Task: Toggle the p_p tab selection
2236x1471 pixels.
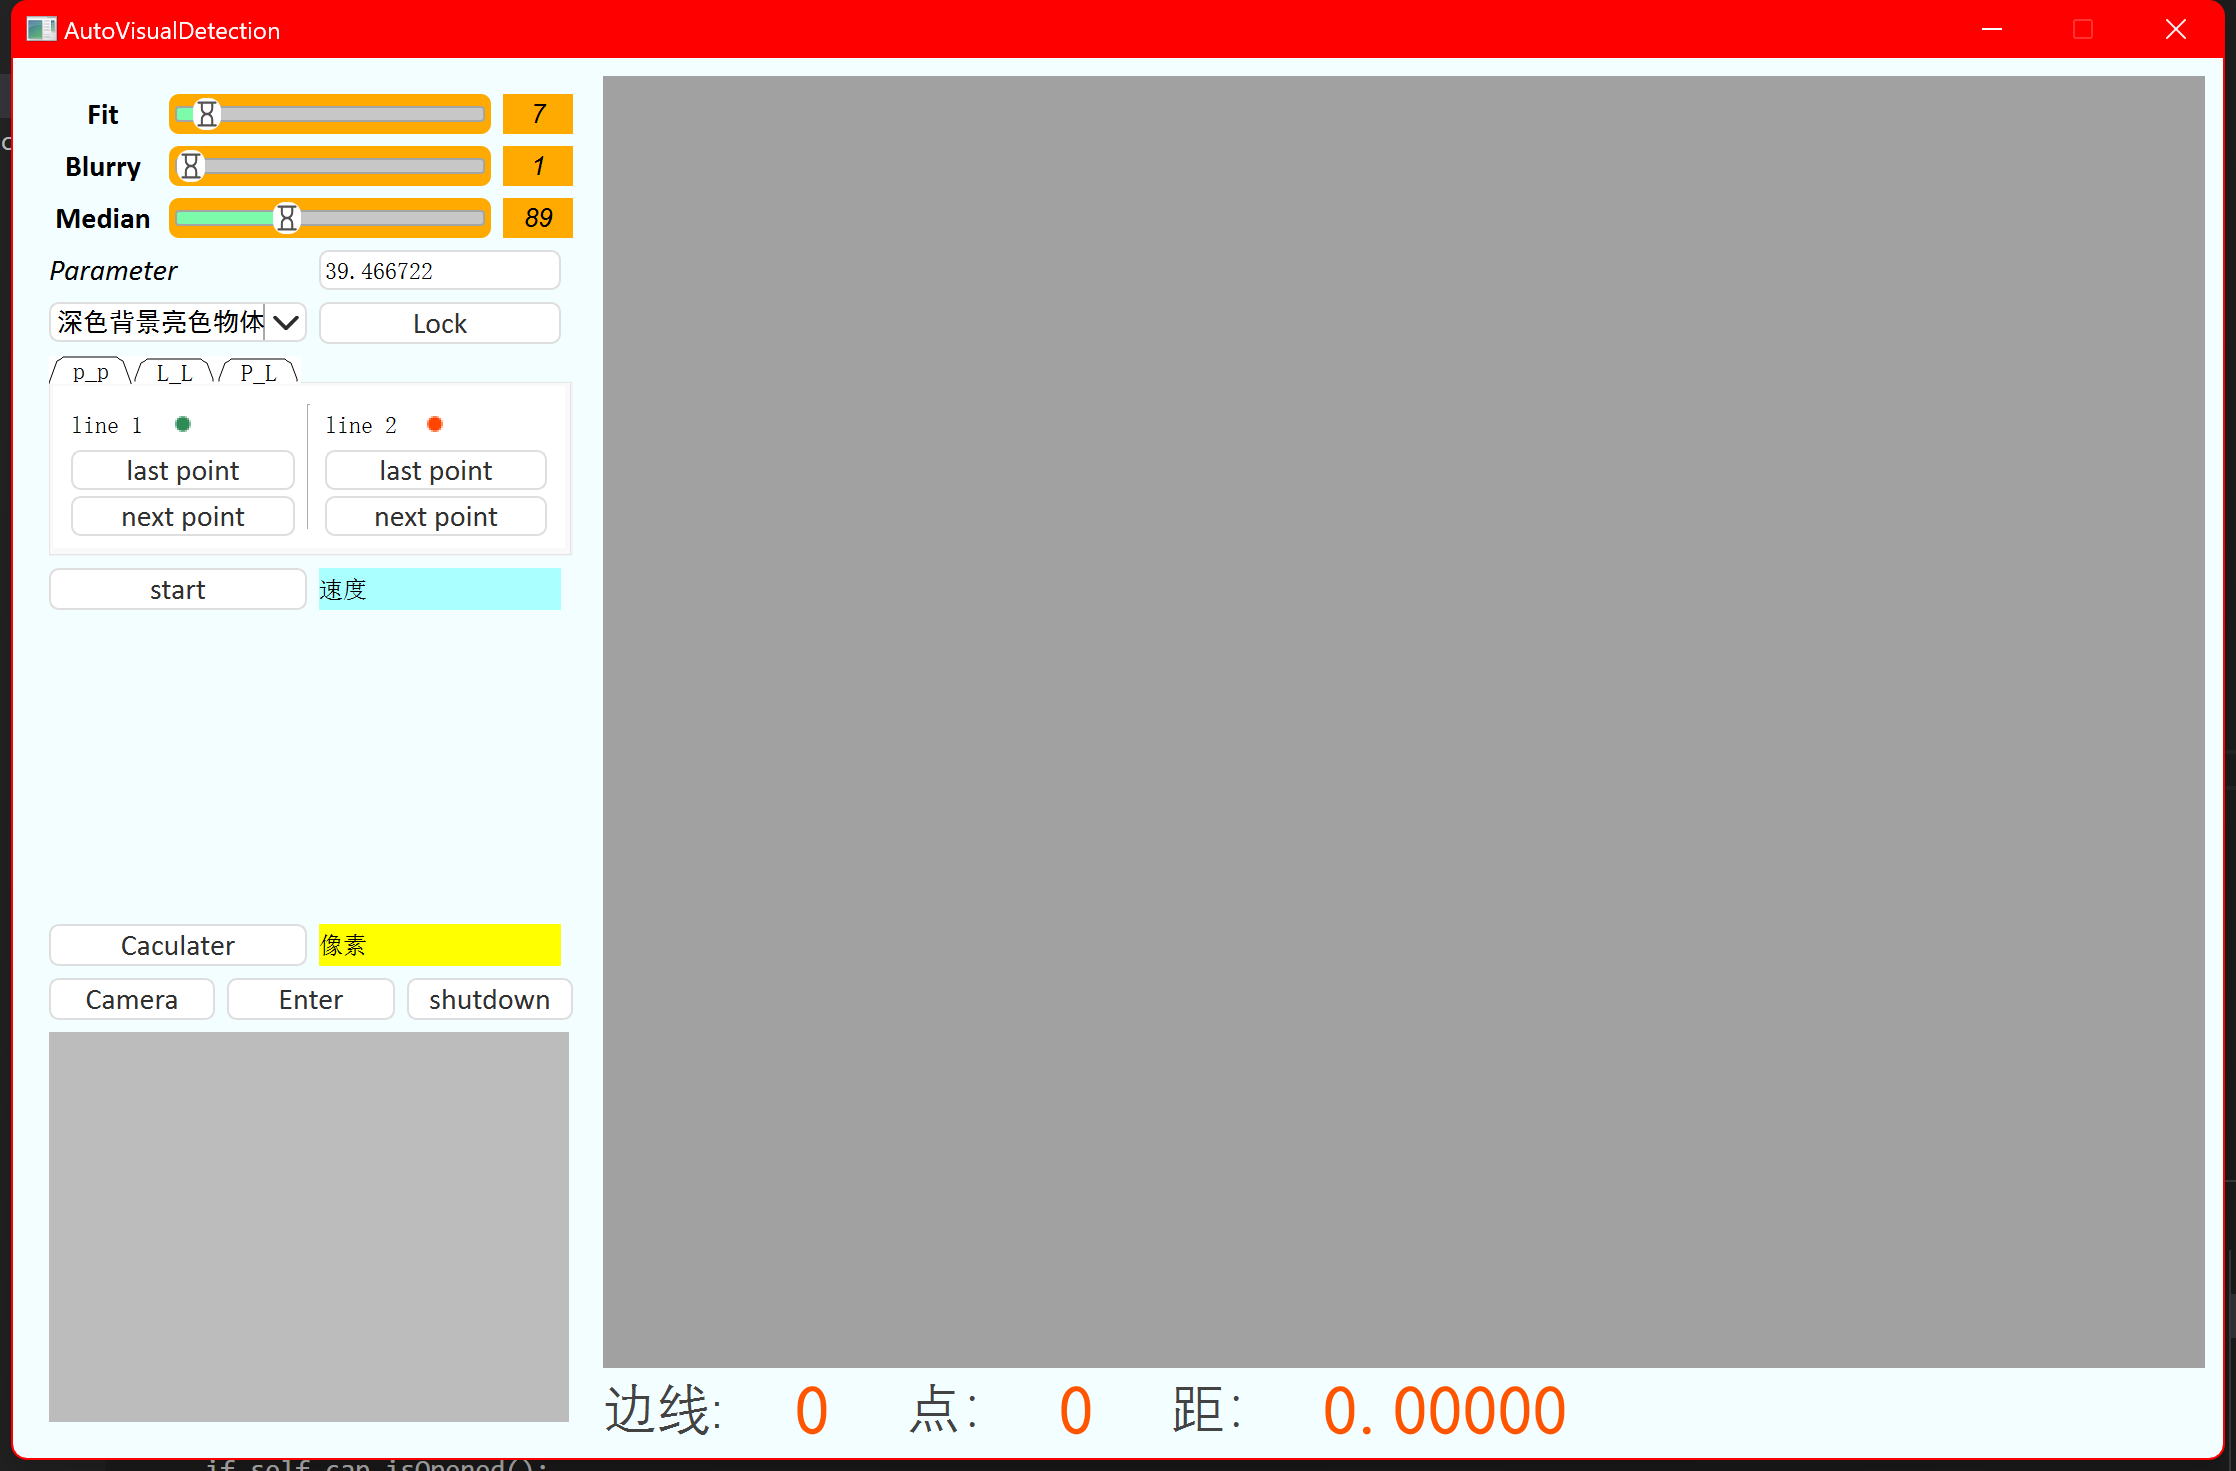Action: pos(89,373)
